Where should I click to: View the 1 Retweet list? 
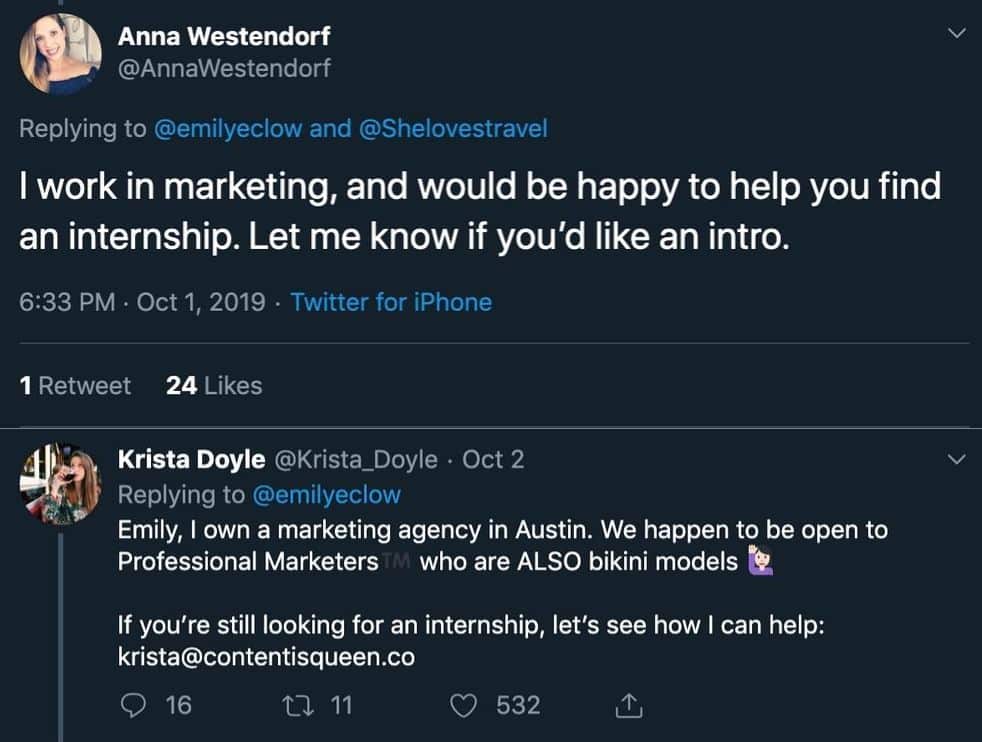75,385
